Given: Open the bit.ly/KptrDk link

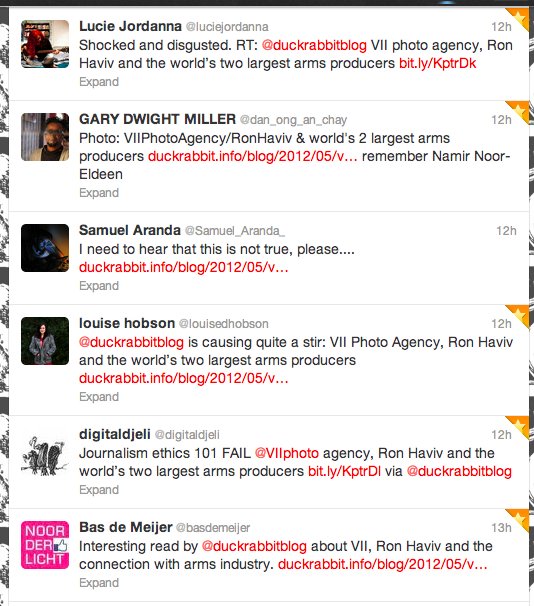Looking at the screenshot, I should click(438, 63).
